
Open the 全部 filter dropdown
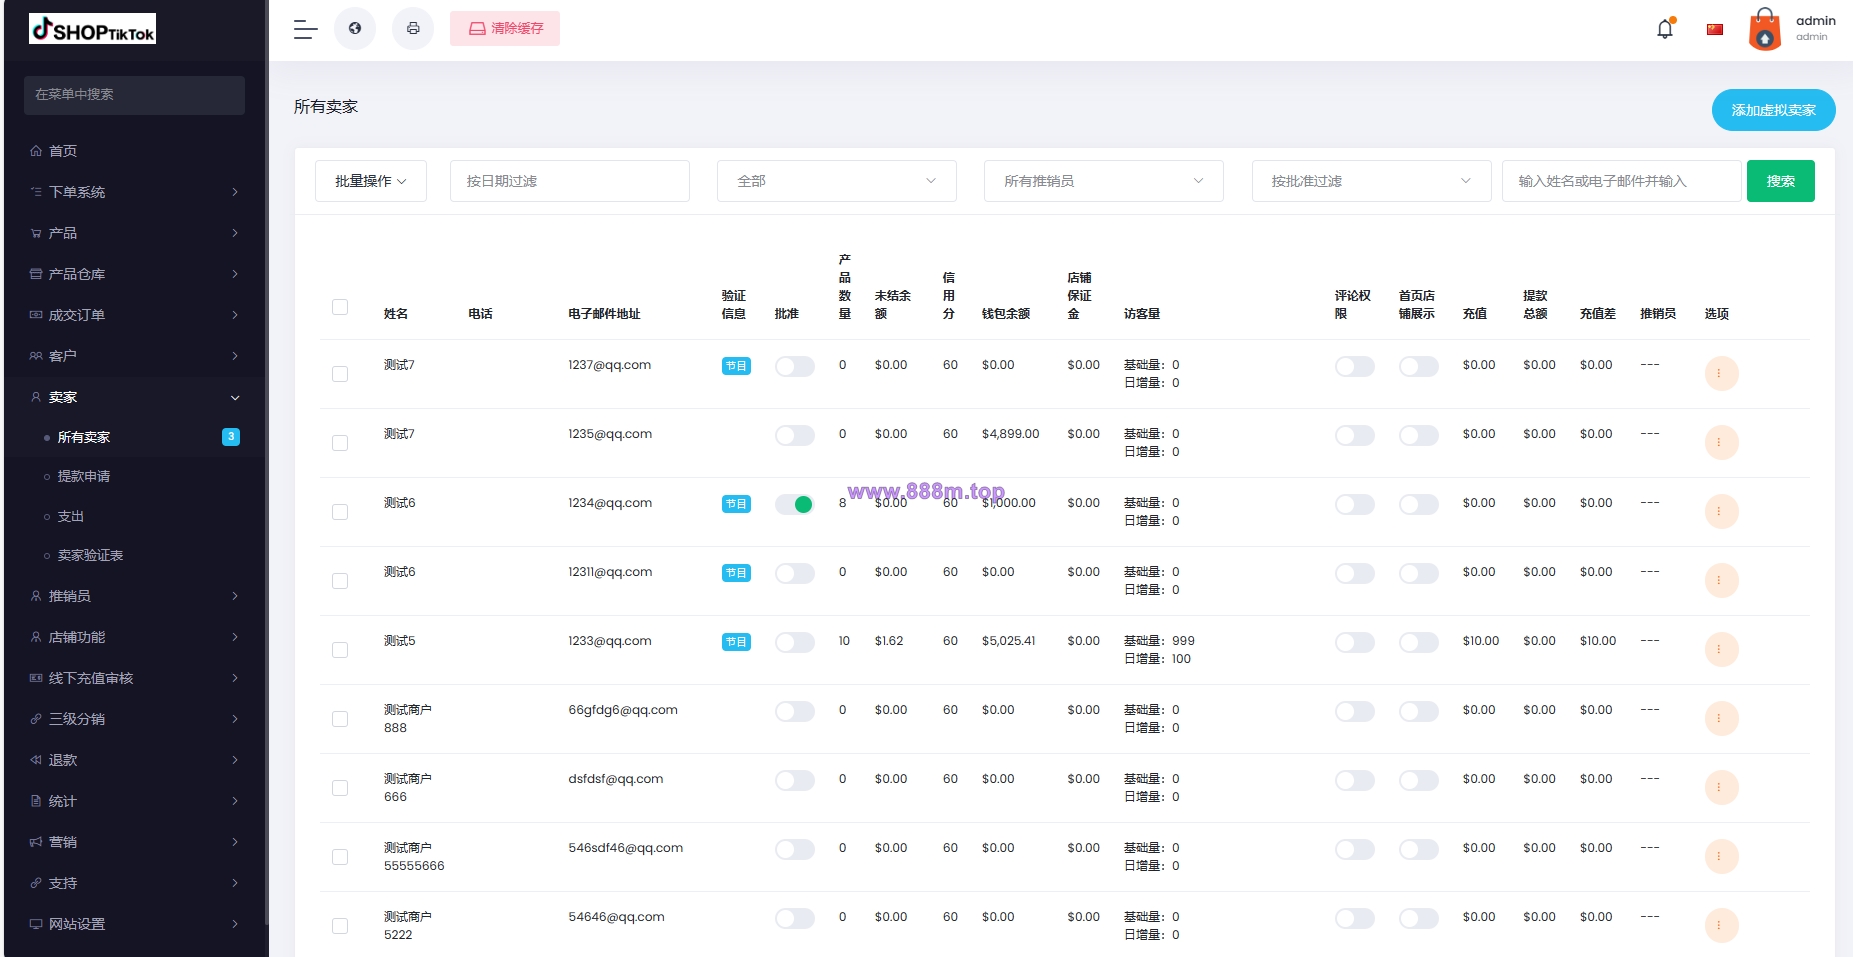(837, 181)
